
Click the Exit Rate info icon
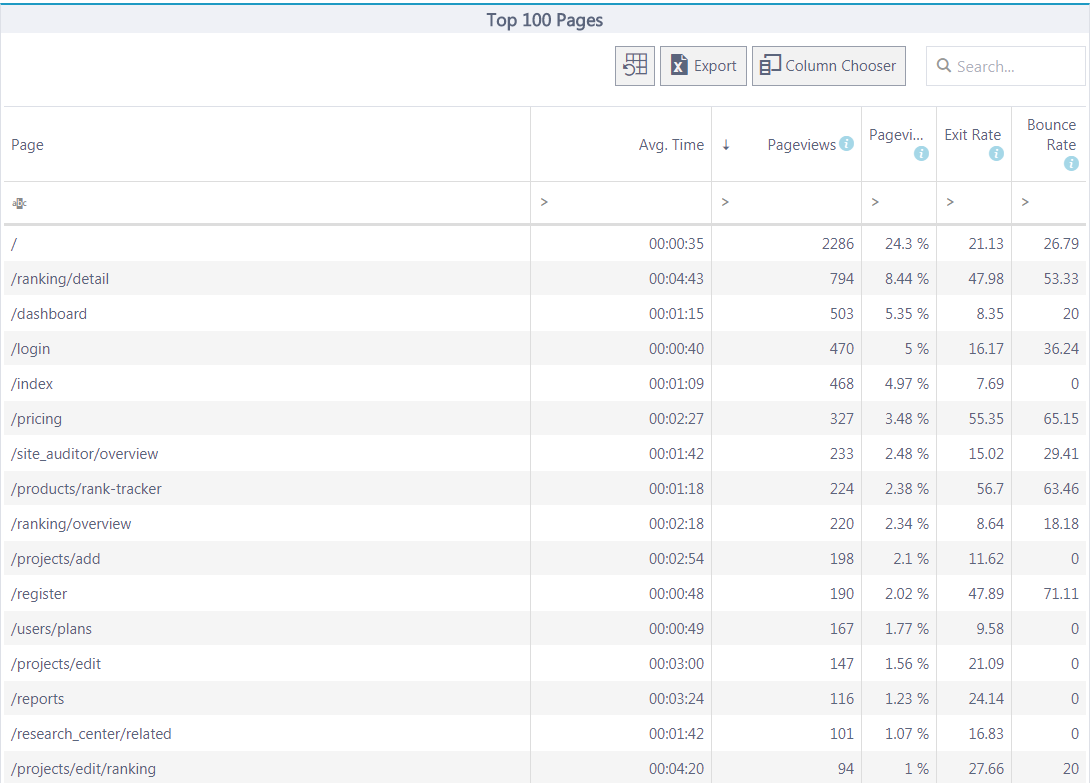[x=996, y=154]
